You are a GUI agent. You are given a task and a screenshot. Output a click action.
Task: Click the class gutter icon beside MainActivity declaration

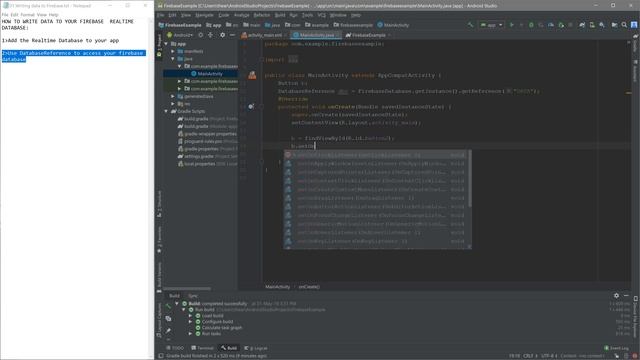pyautogui.click(x=252, y=75)
